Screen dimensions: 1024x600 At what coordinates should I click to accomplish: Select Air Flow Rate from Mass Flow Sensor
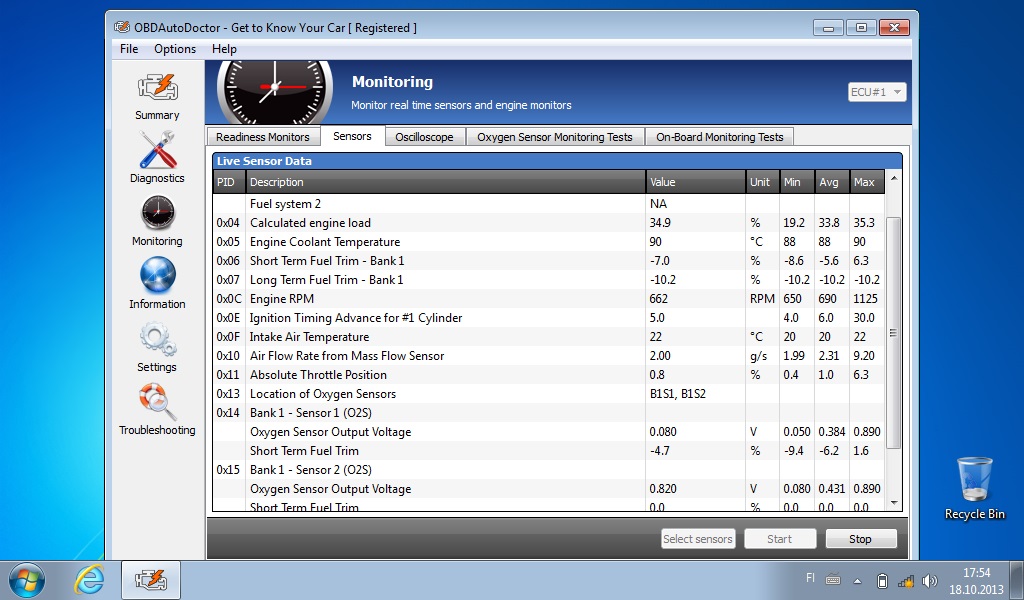pos(549,355)
